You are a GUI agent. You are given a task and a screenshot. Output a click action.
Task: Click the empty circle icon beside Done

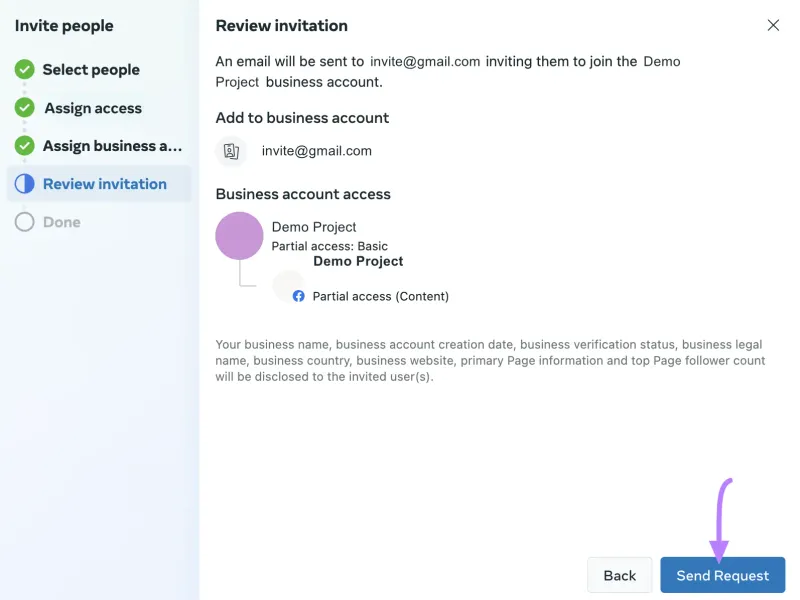26,222
